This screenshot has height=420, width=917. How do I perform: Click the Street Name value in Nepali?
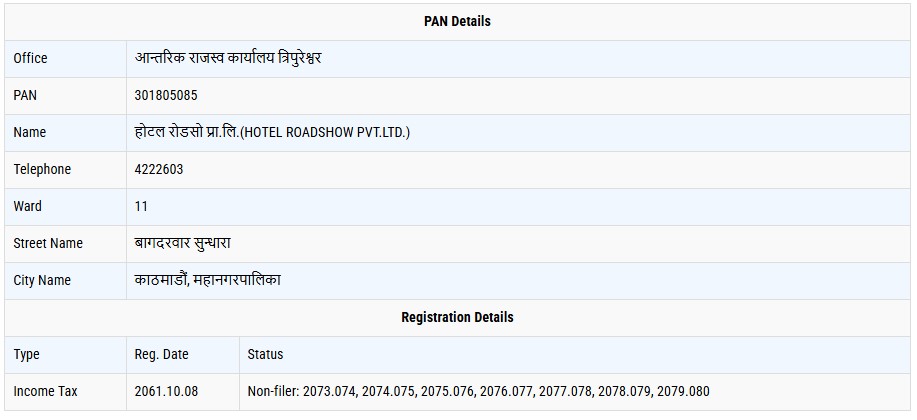pyautogui.click(x=183, y=243)
